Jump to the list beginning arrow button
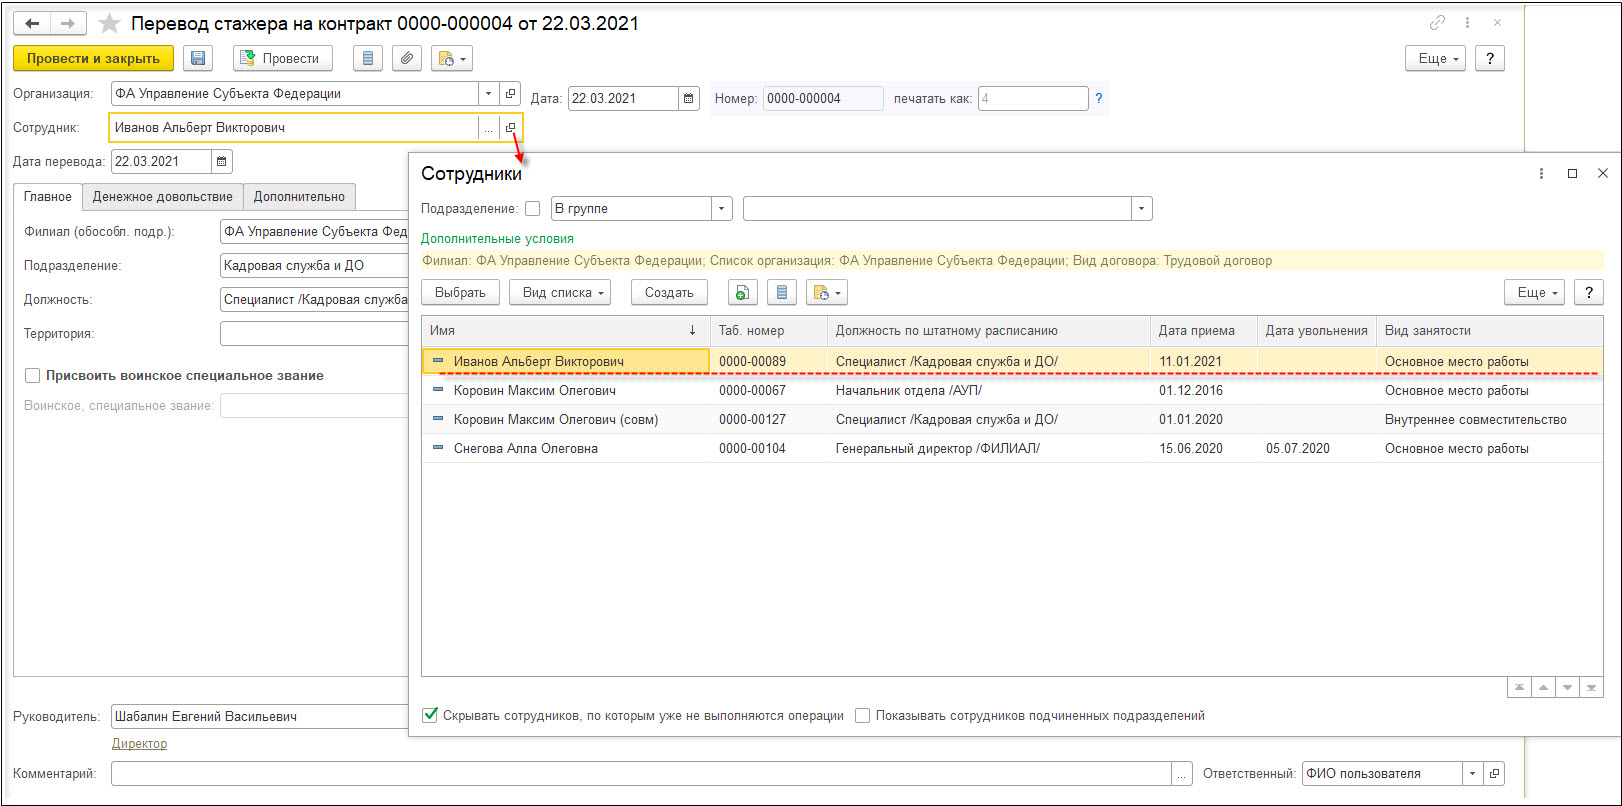This screenshot has width=1622, height=806. pyautogui.click(x=1519, y=687)
